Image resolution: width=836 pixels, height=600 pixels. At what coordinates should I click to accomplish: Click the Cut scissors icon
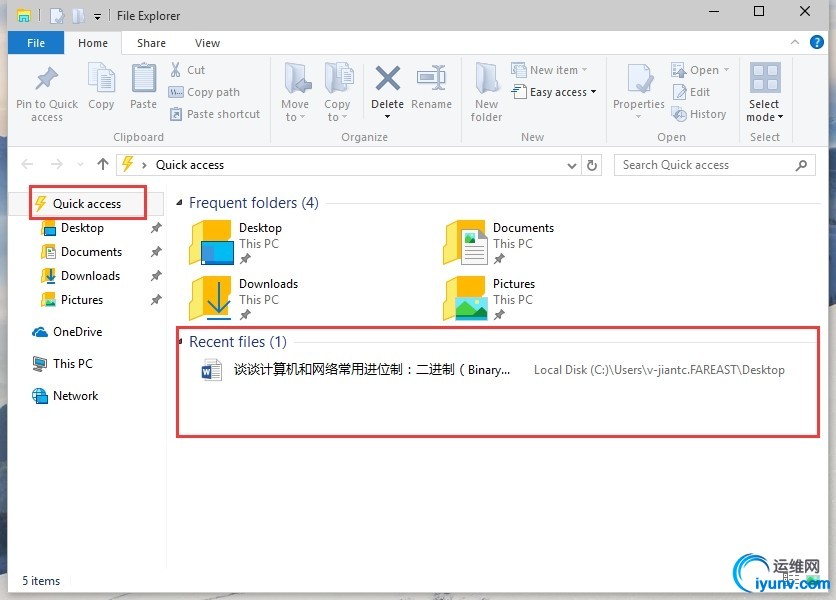point(175,70)
